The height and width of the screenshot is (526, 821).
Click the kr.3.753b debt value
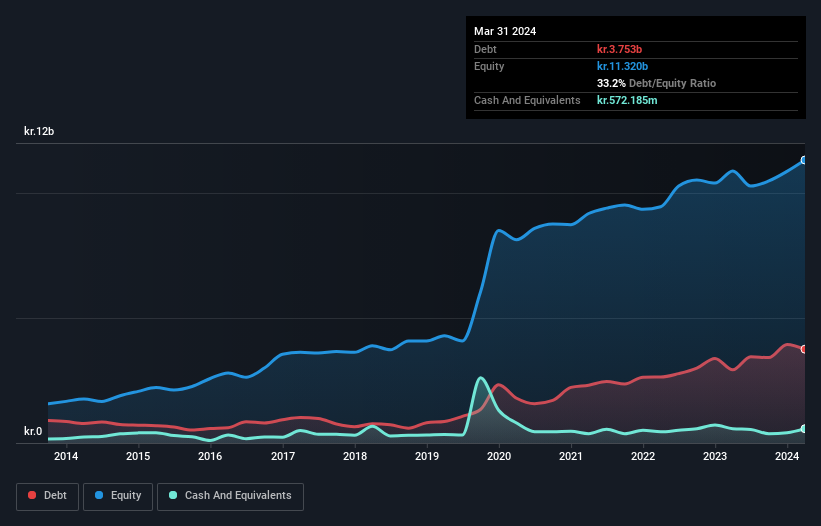pos(619,49)
